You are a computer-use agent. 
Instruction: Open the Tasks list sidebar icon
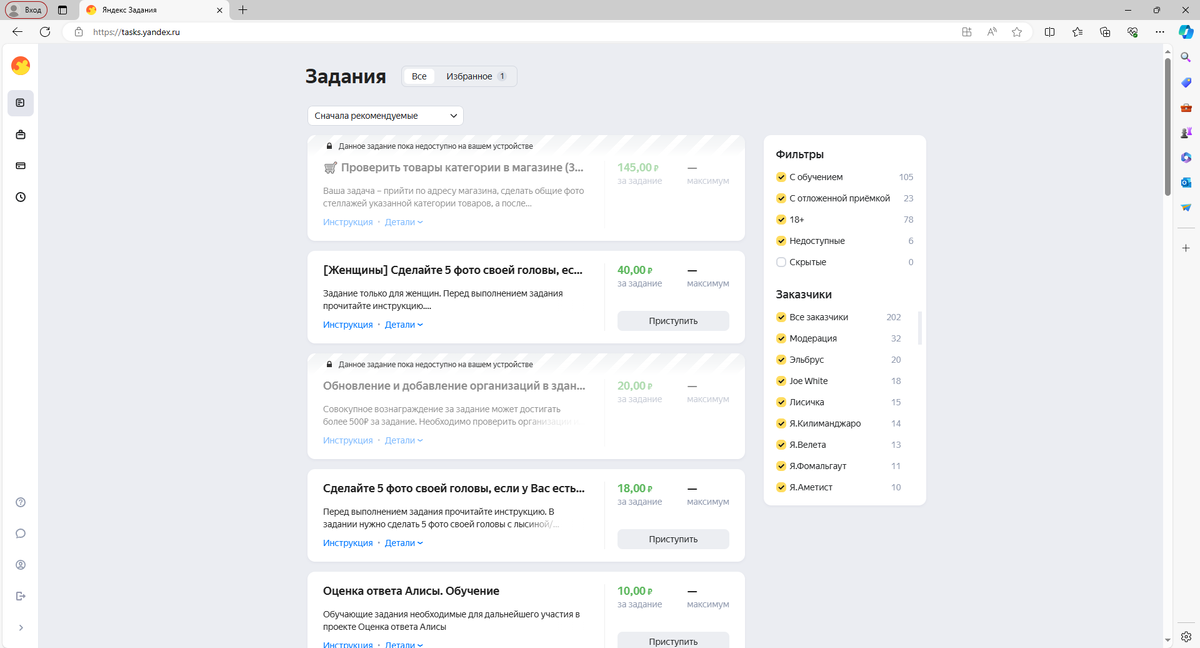[20, 103]
